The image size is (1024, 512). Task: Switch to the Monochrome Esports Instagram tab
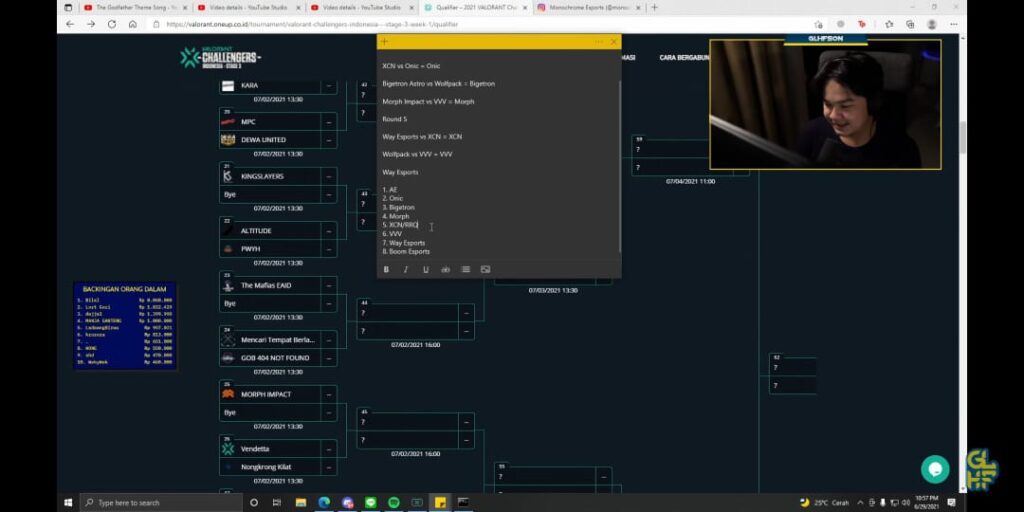(590, 7)
